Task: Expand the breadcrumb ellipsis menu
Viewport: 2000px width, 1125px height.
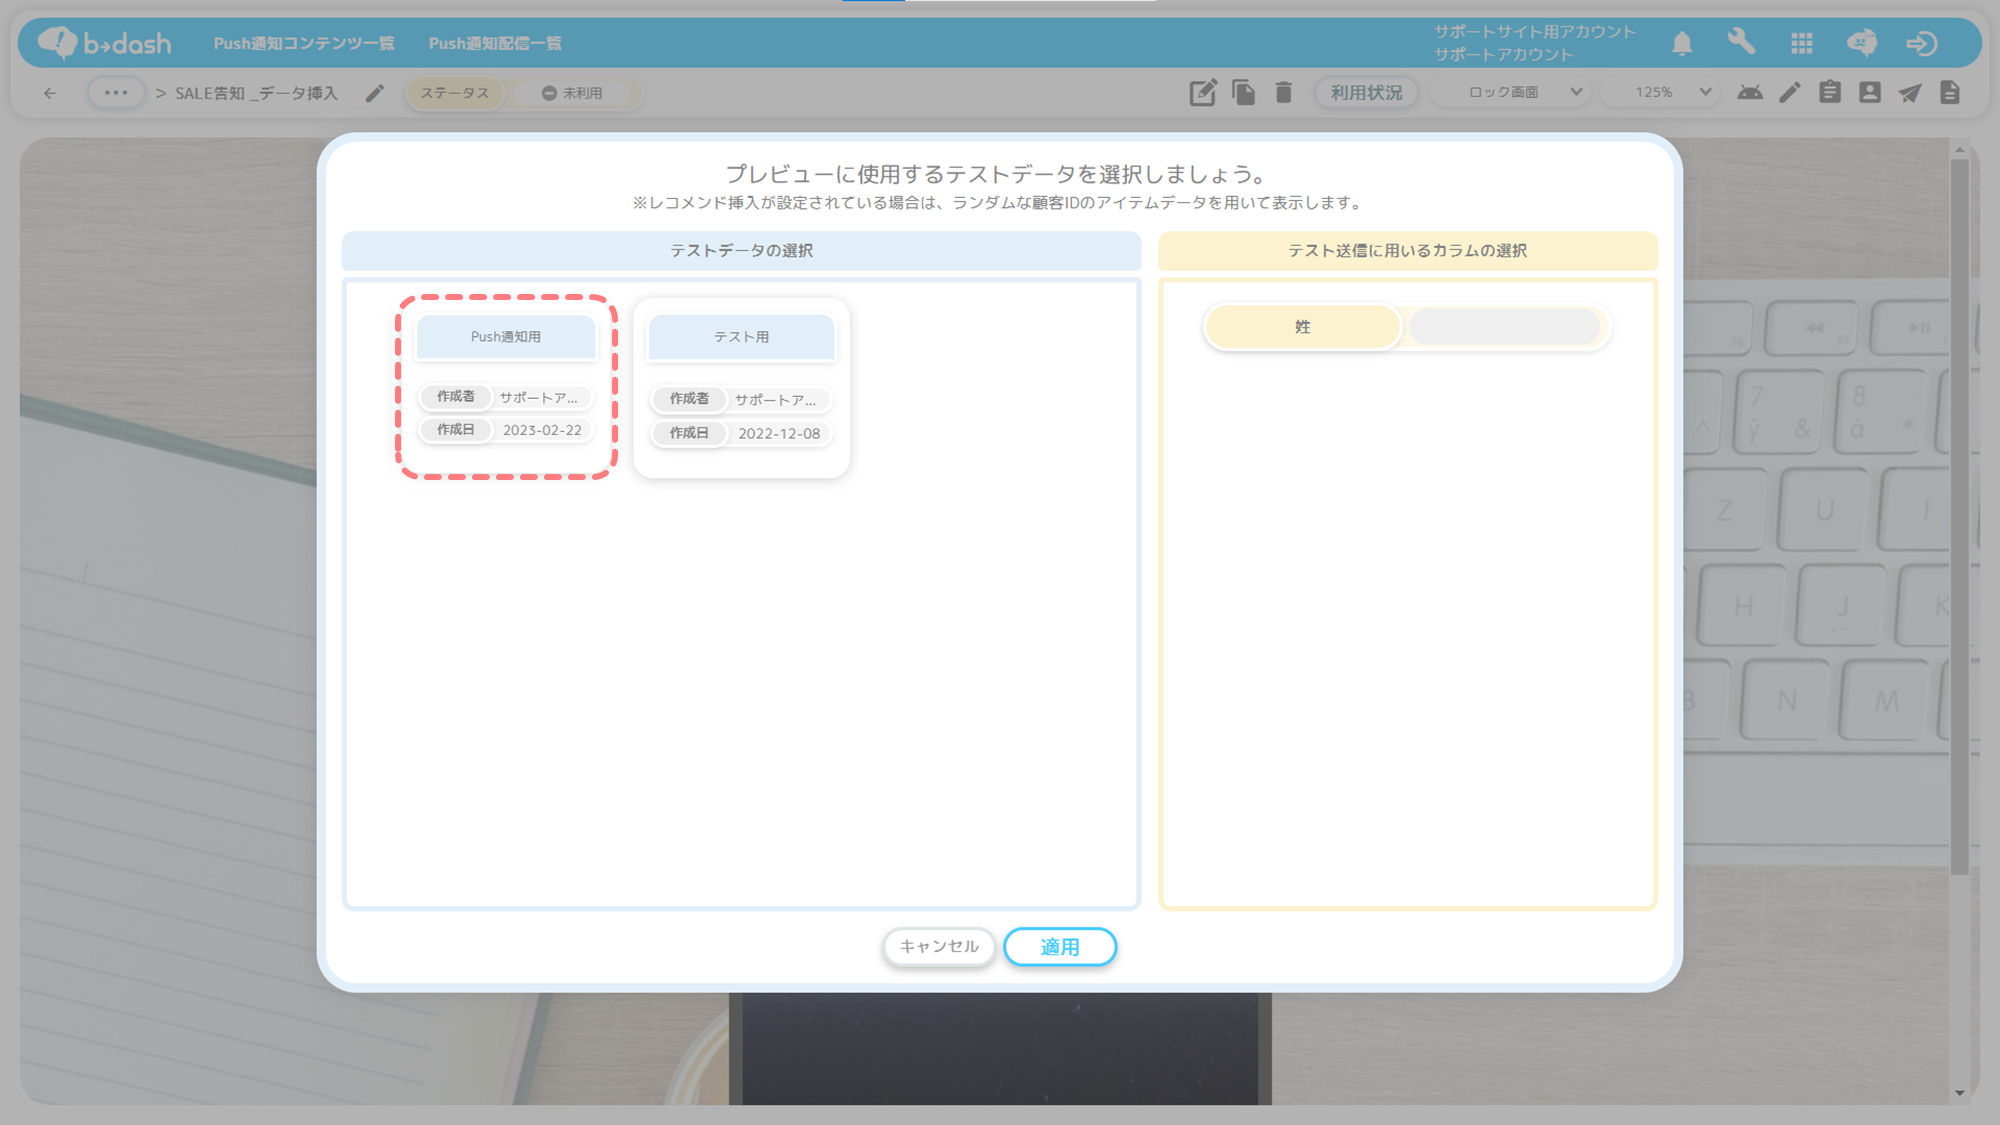Action: point(116,93)
